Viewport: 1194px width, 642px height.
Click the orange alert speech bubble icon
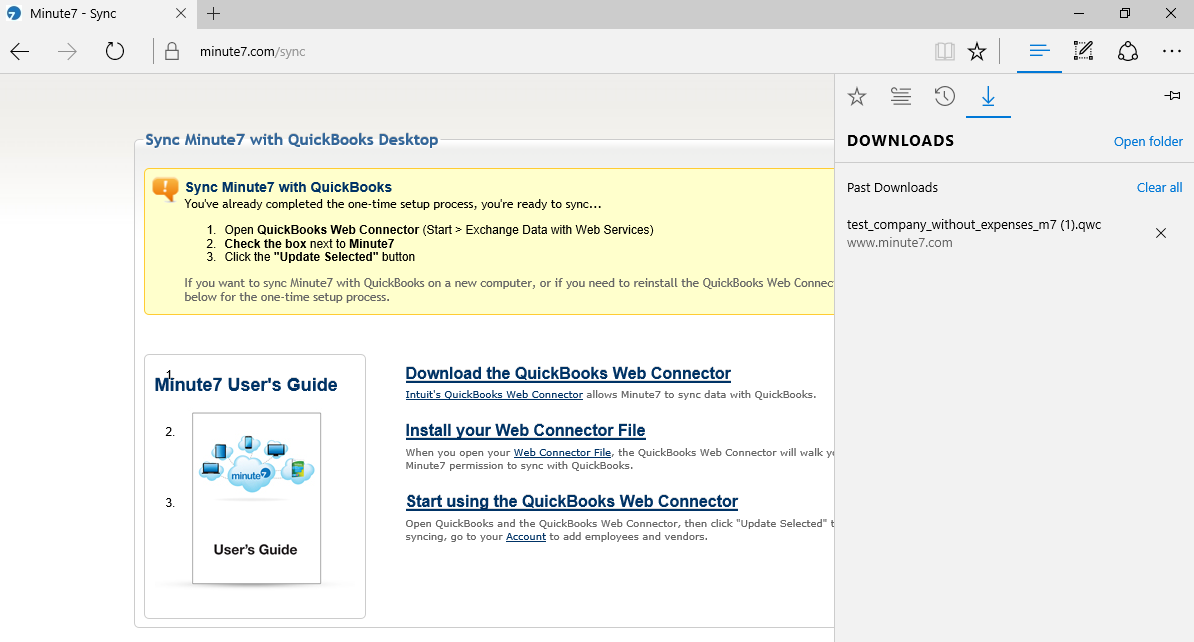tap(165, 189)
